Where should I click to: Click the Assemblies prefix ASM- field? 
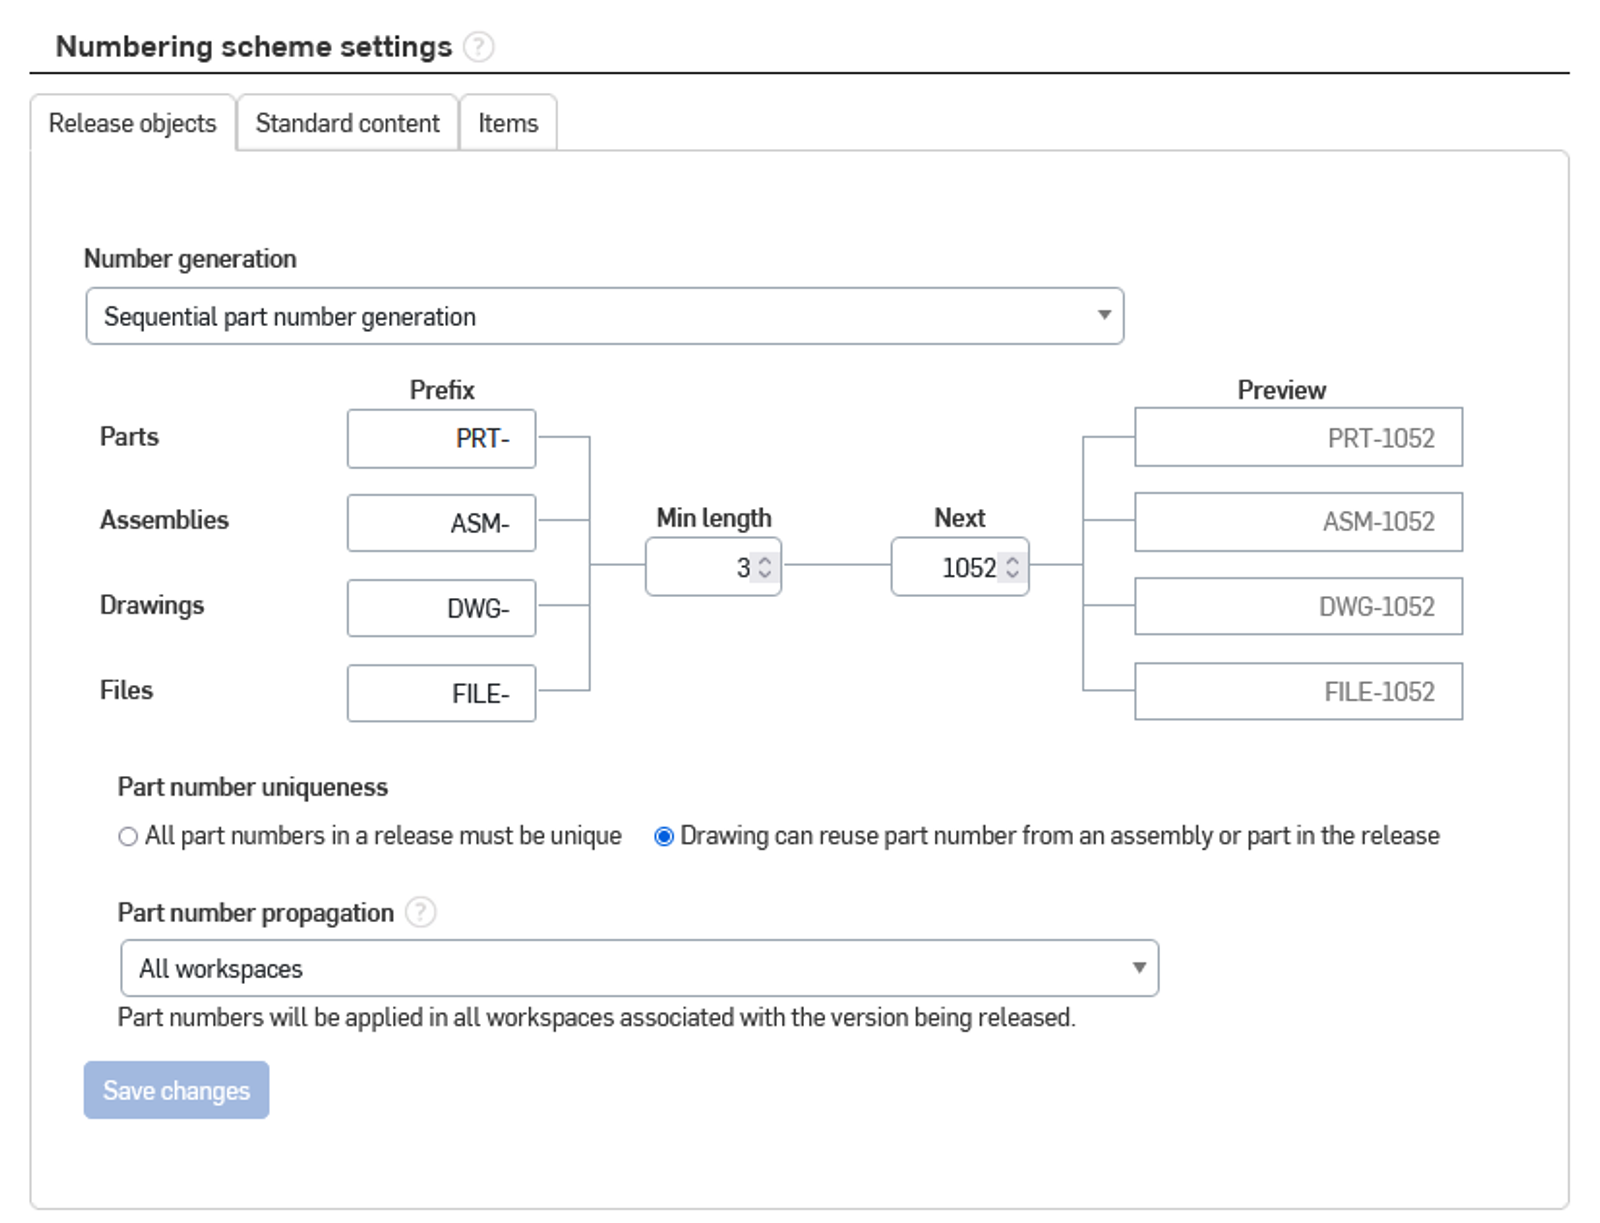coord(441,522)
